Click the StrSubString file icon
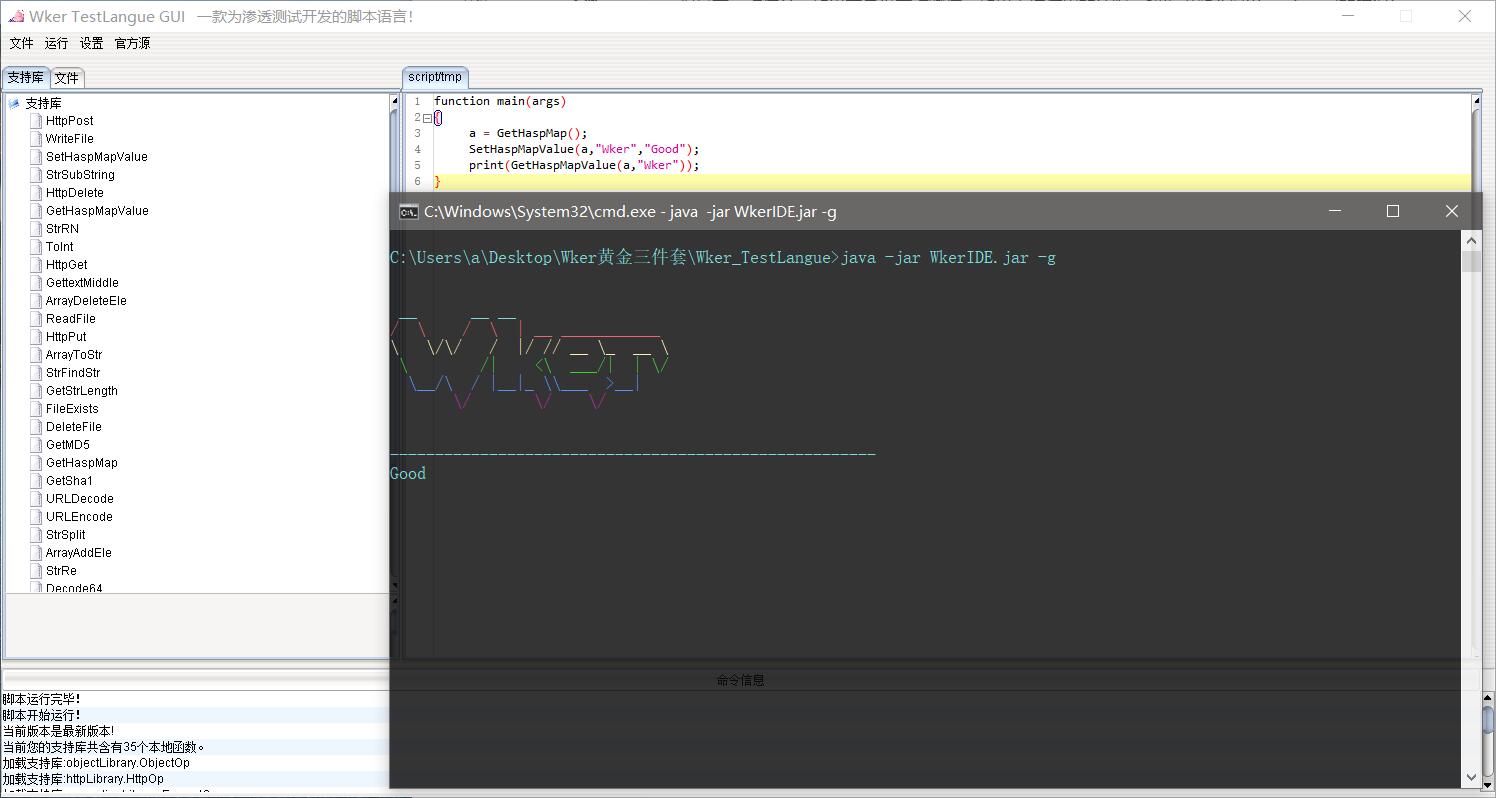Image resolution: width=1496 pixels, height=798 pixels. coord(36,175)
